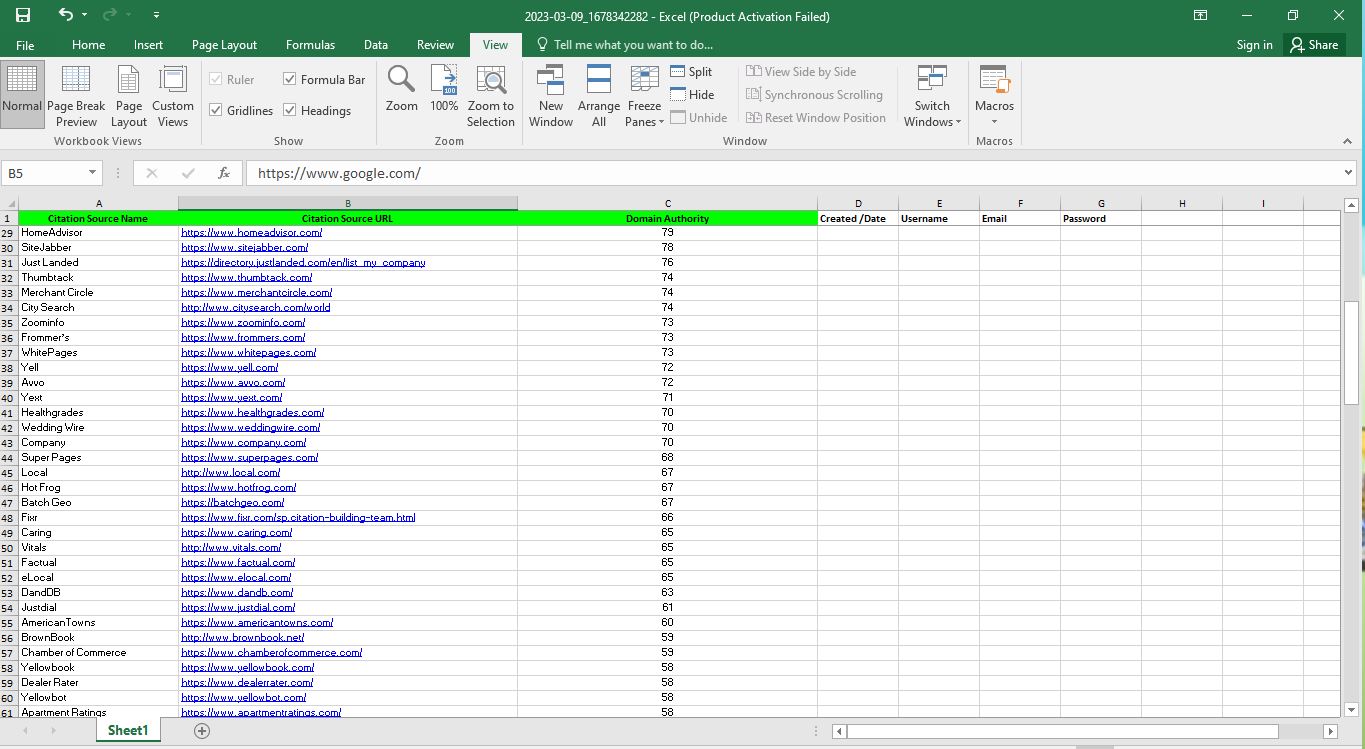This screenshot has height=749, width=1365.
Task: Select the Chamber of Commerce cell
Action: tap(98, 653)
